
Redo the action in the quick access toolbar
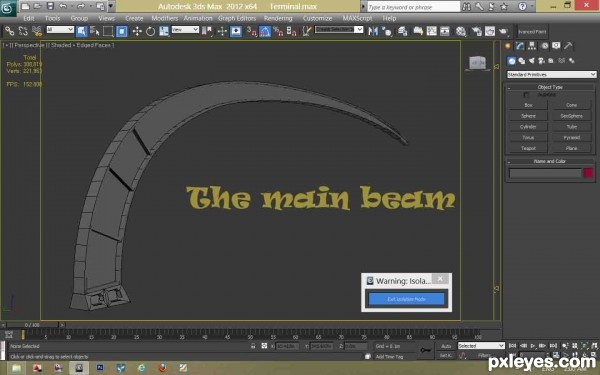coord(81,6)
